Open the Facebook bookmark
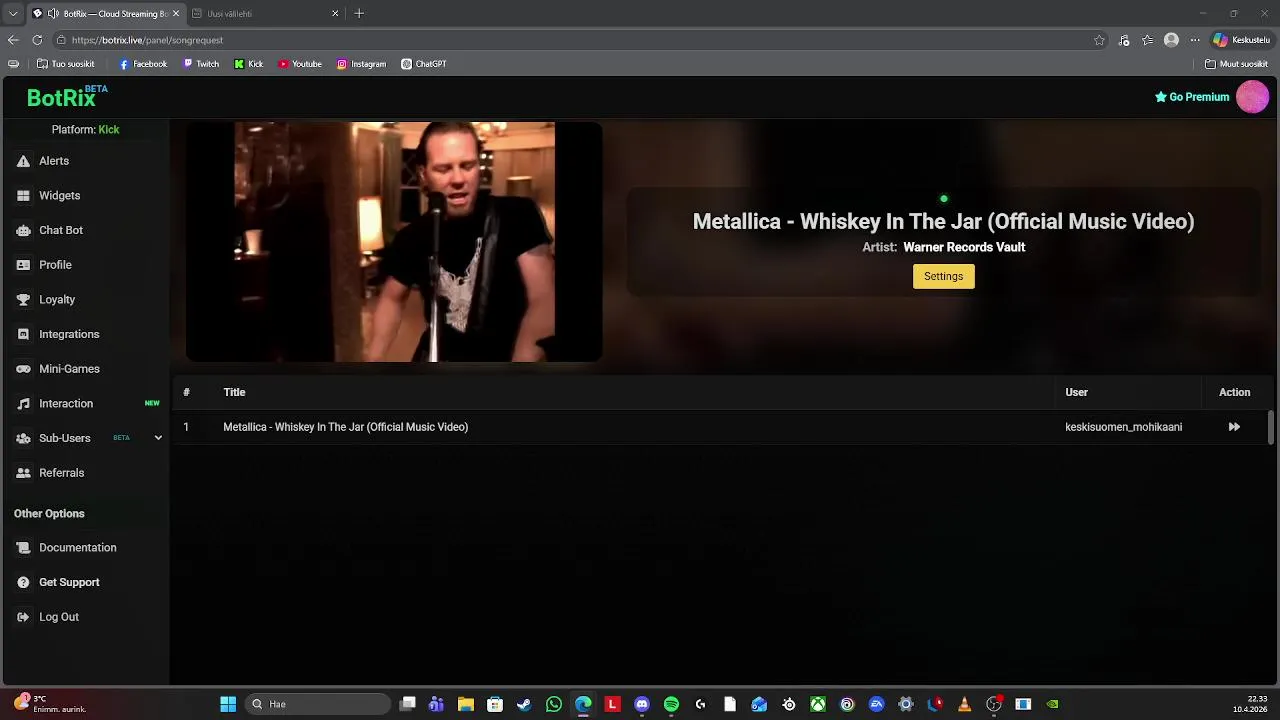The width and height of the screenshot is (1280, 720). tap(143, 64)
